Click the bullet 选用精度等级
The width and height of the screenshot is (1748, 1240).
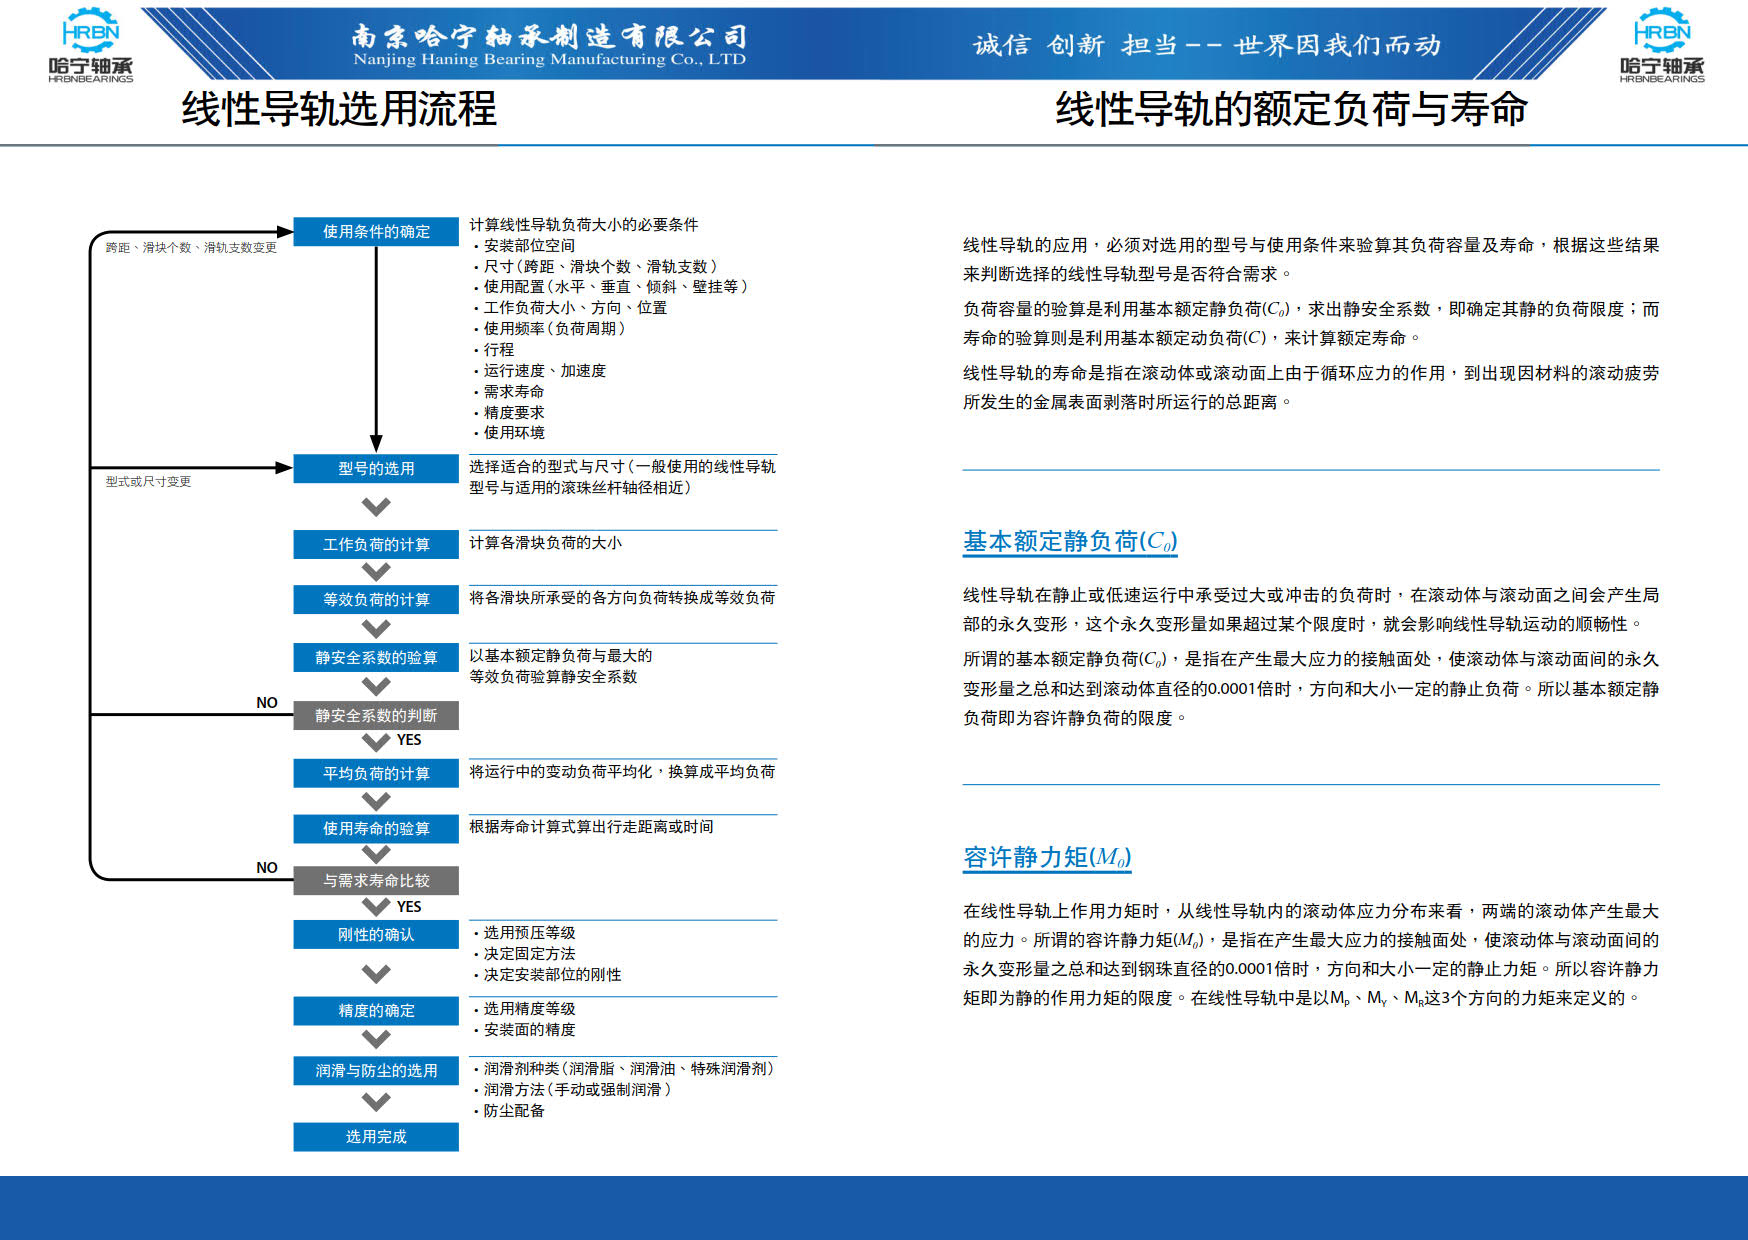[524, 1008]
